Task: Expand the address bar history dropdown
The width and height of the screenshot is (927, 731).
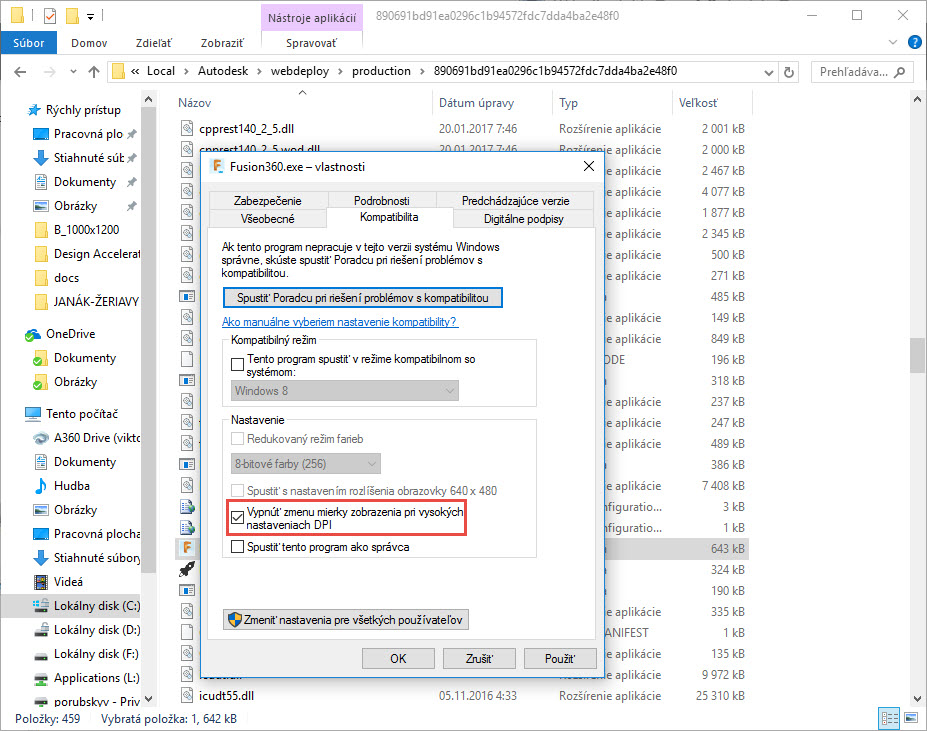Action: pos(770,72)
